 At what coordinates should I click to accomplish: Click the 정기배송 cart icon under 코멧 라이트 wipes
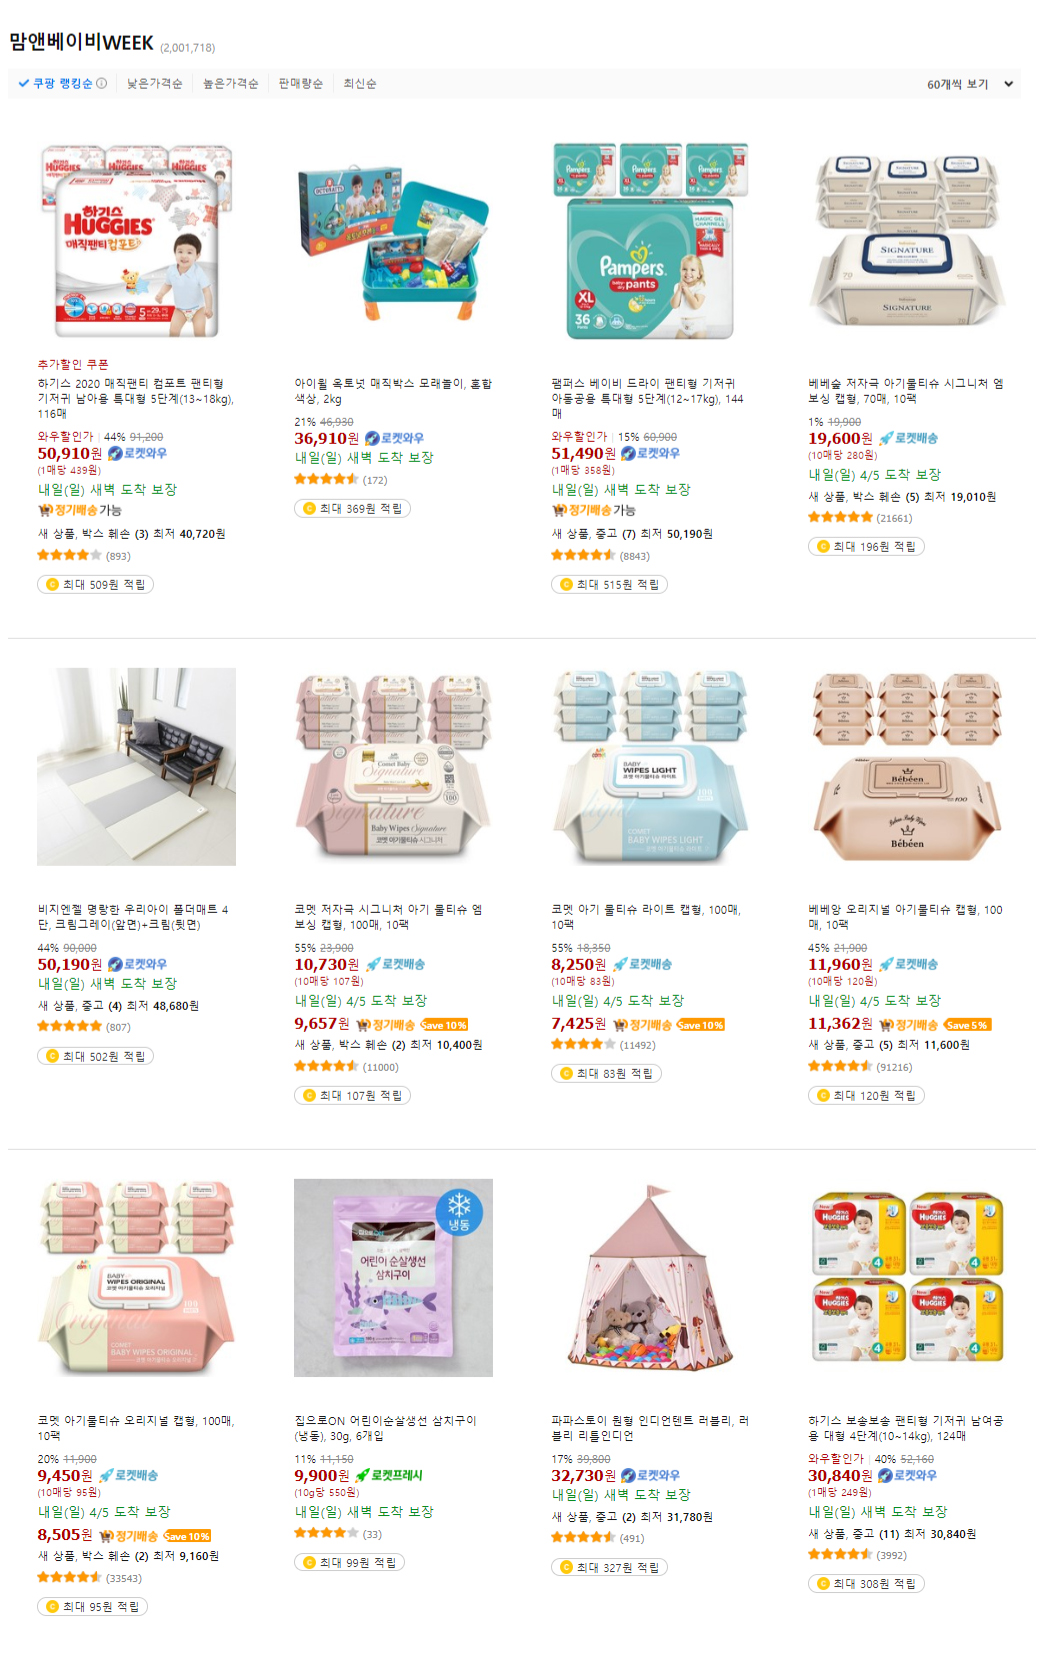[620, 1025]
